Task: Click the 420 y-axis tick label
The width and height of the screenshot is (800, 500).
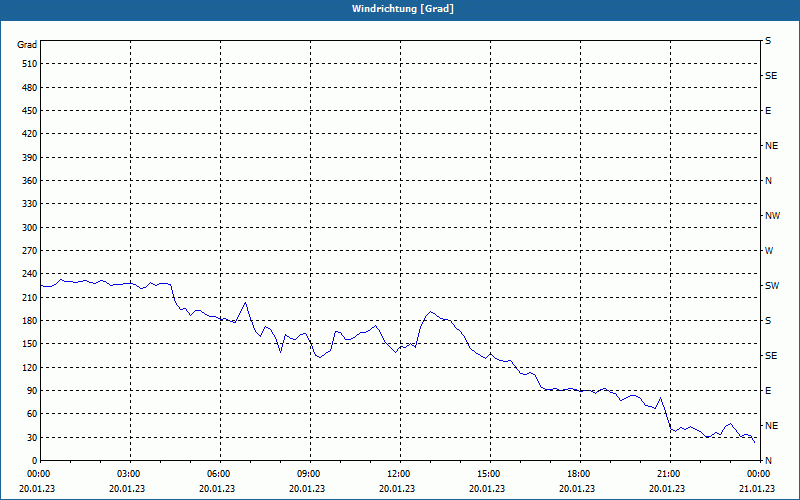Action: [30, 134]
